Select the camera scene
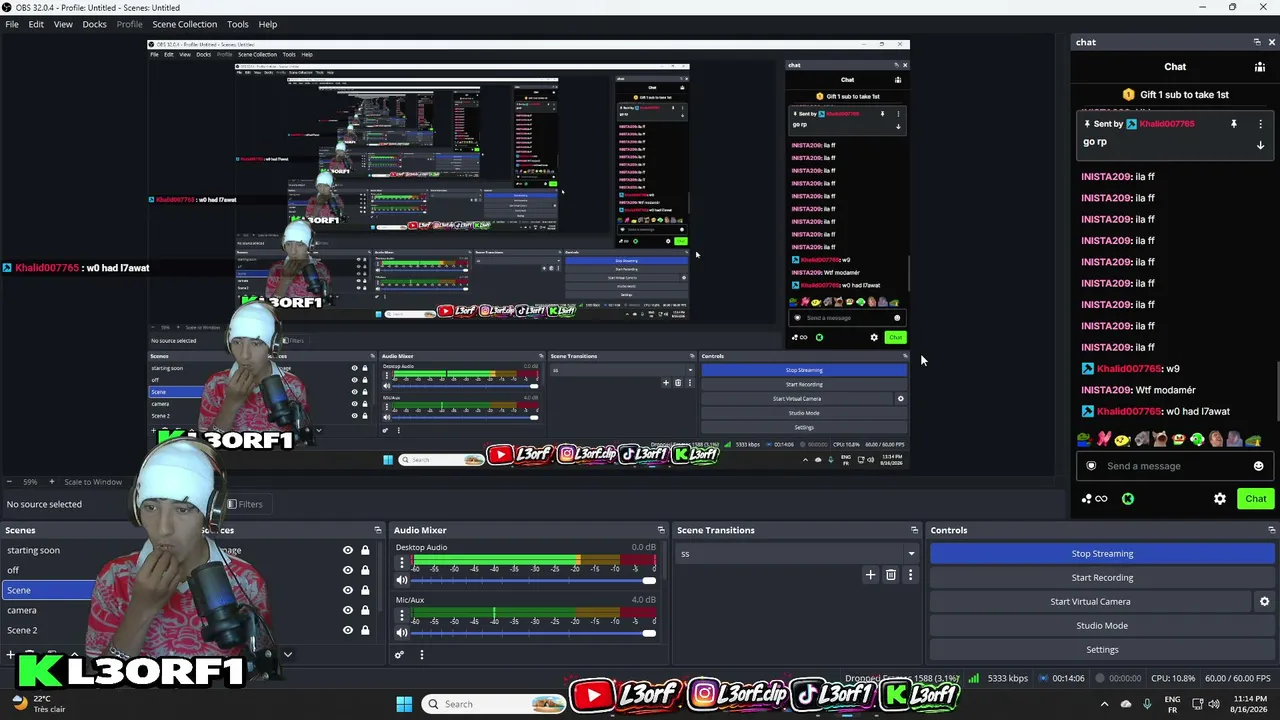Image resolution: width=1280 pixels, height=720 pixels. tap(22, 610)
